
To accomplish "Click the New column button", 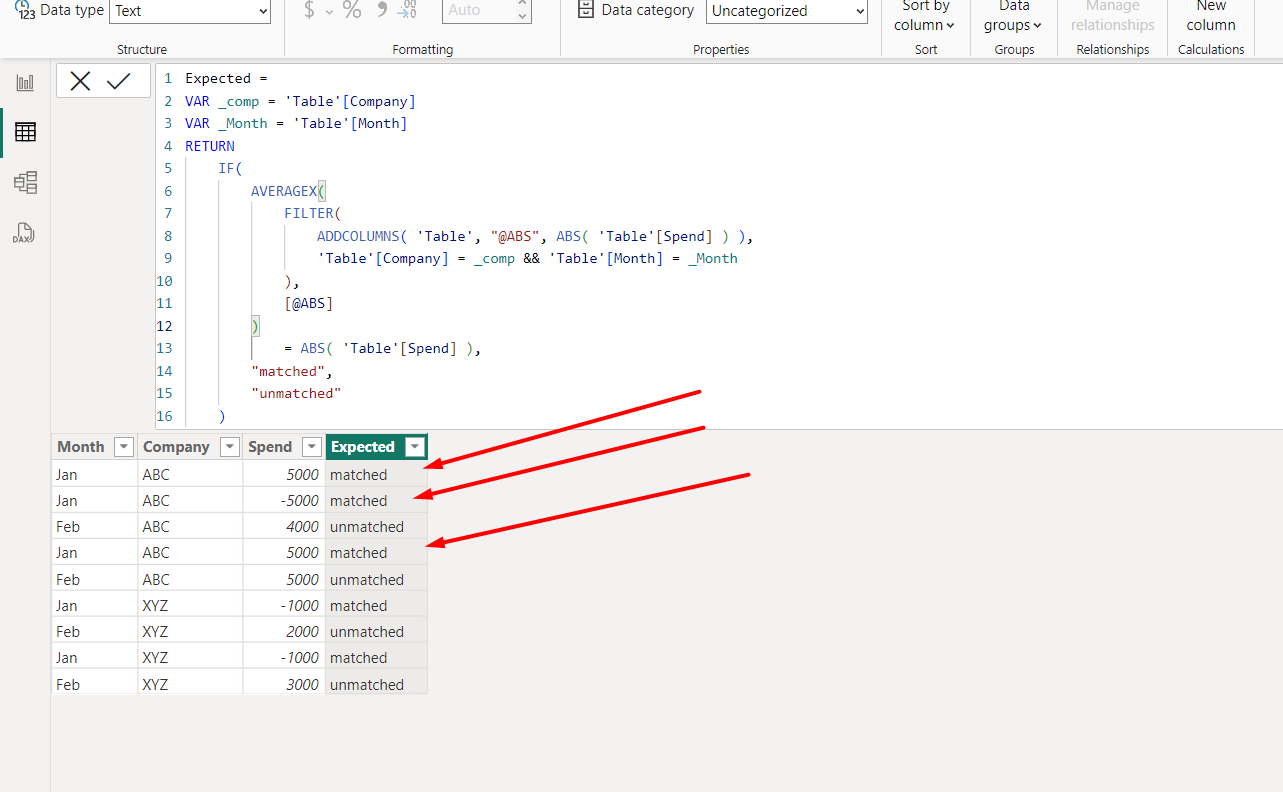I will coord(1211,16).
